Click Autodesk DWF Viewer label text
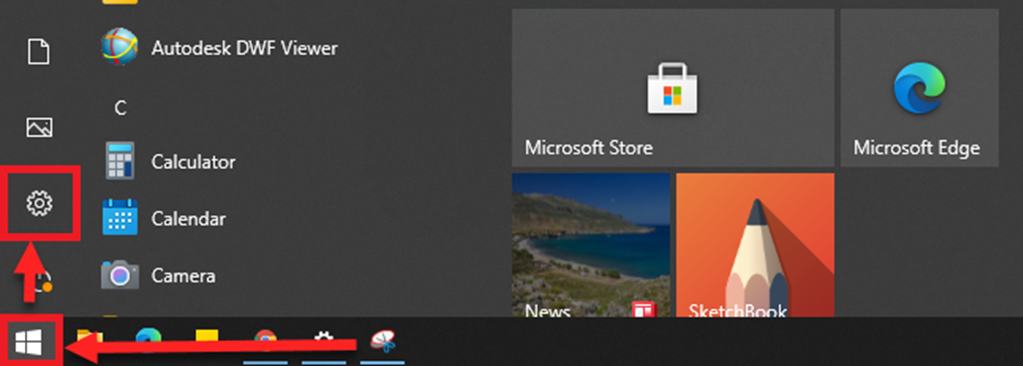This screenshot has width=1023, height=366. coord(245,48)
